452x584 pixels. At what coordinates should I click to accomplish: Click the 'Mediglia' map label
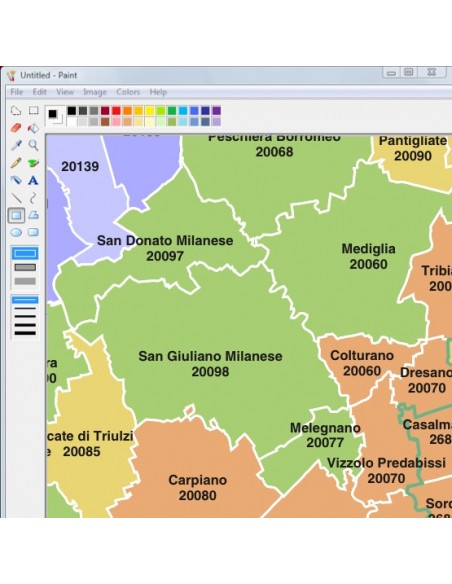(368, 249)
